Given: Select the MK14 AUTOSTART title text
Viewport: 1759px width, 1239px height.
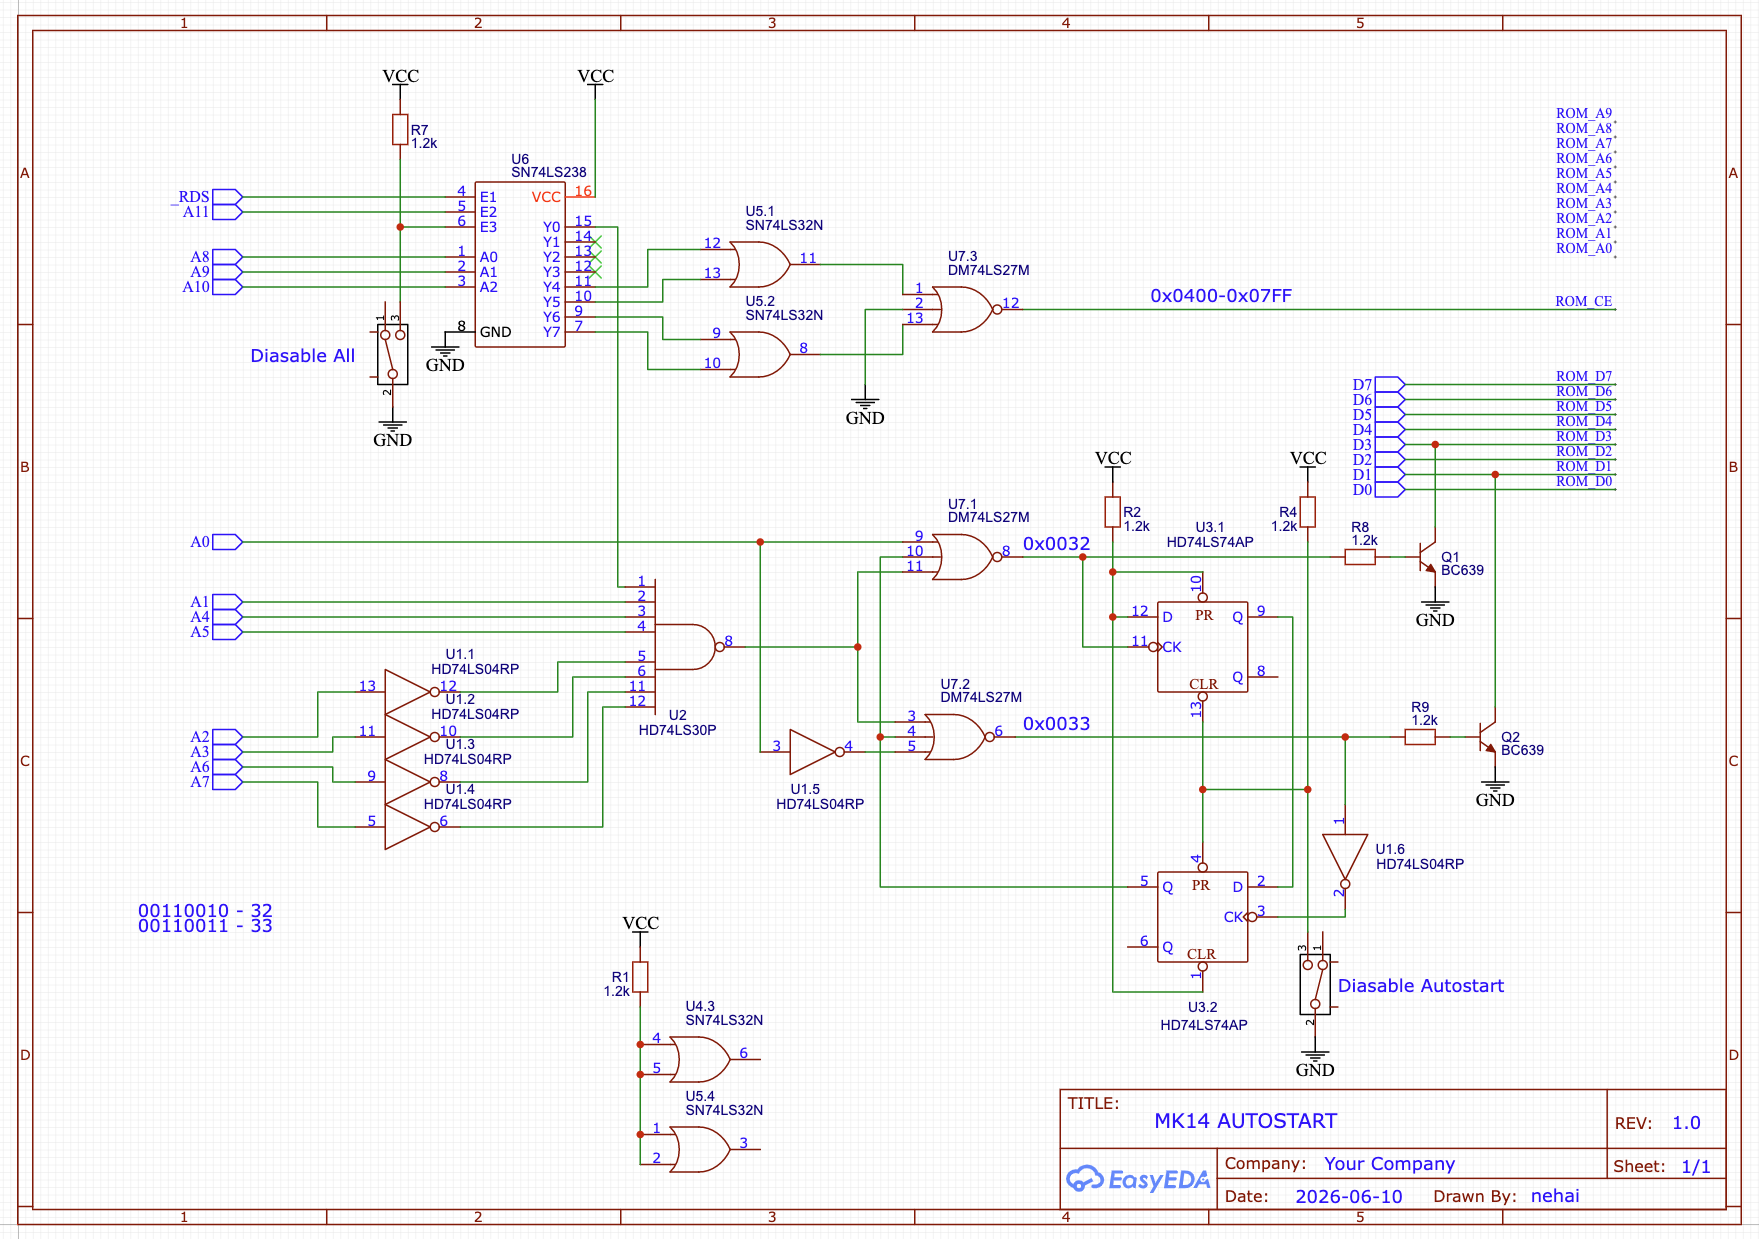Looking at the screenshot, I should pyautogui.click(x=1245, y=1121).
